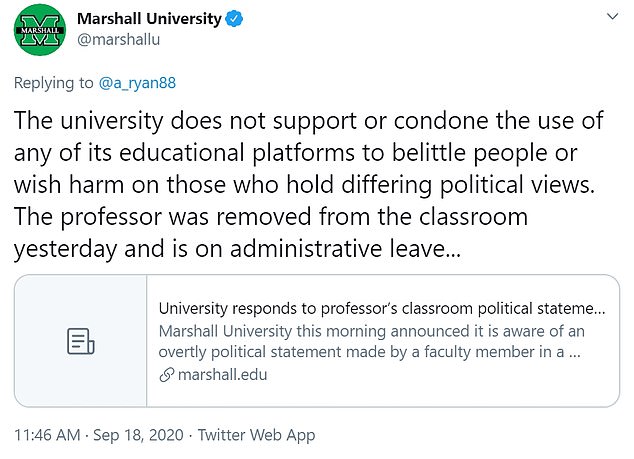The width and height of the screenshot is (634, 459).
Task: Click the @marshallu handle
Action: coord(118,40)
